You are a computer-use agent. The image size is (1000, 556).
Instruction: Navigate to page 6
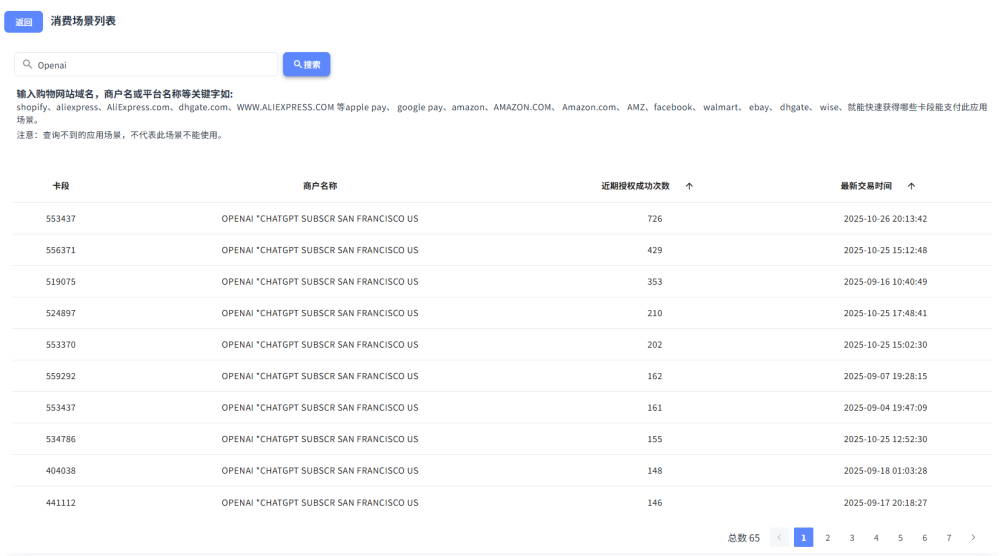coord(925,538)
